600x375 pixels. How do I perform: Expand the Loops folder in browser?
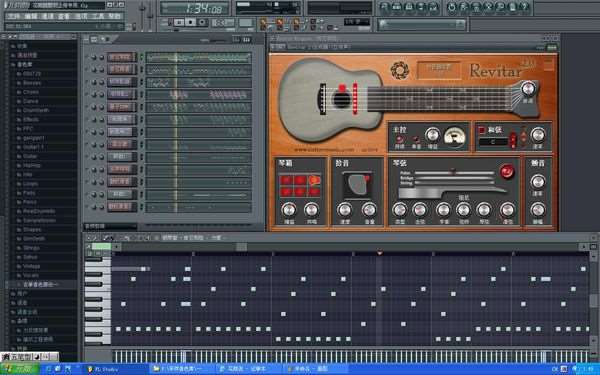point(30,184)
